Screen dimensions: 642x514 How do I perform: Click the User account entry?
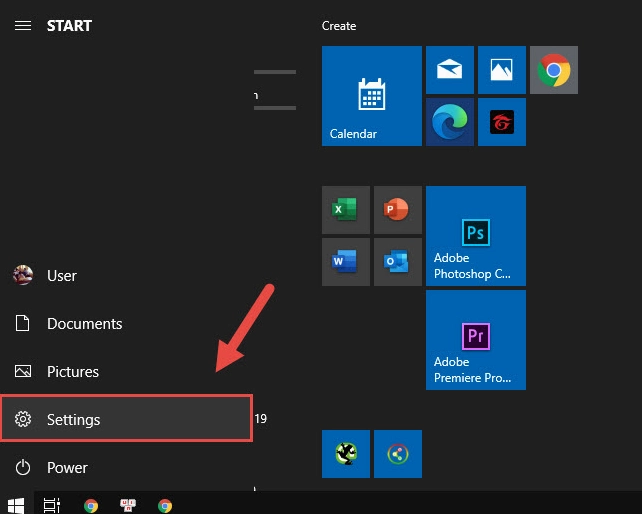61,276
